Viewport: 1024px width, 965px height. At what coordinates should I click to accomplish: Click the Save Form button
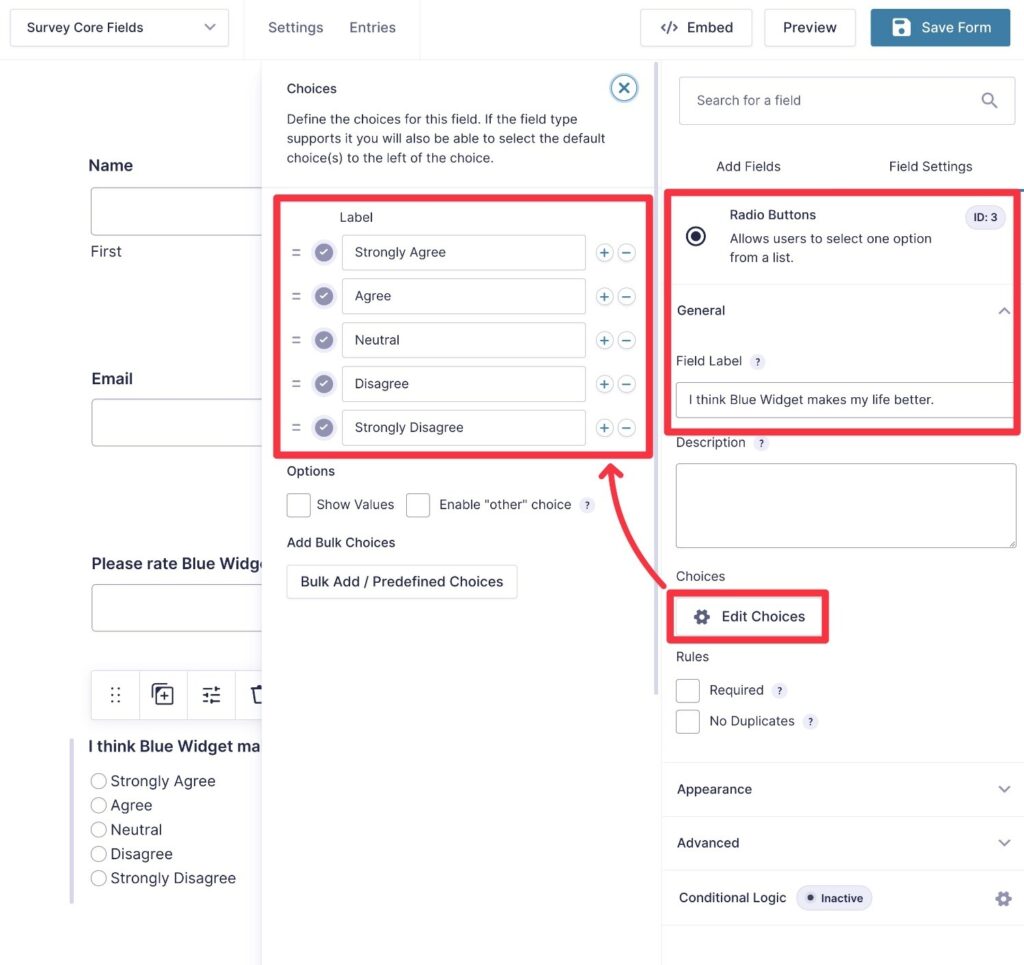click(x=940, y=28)
